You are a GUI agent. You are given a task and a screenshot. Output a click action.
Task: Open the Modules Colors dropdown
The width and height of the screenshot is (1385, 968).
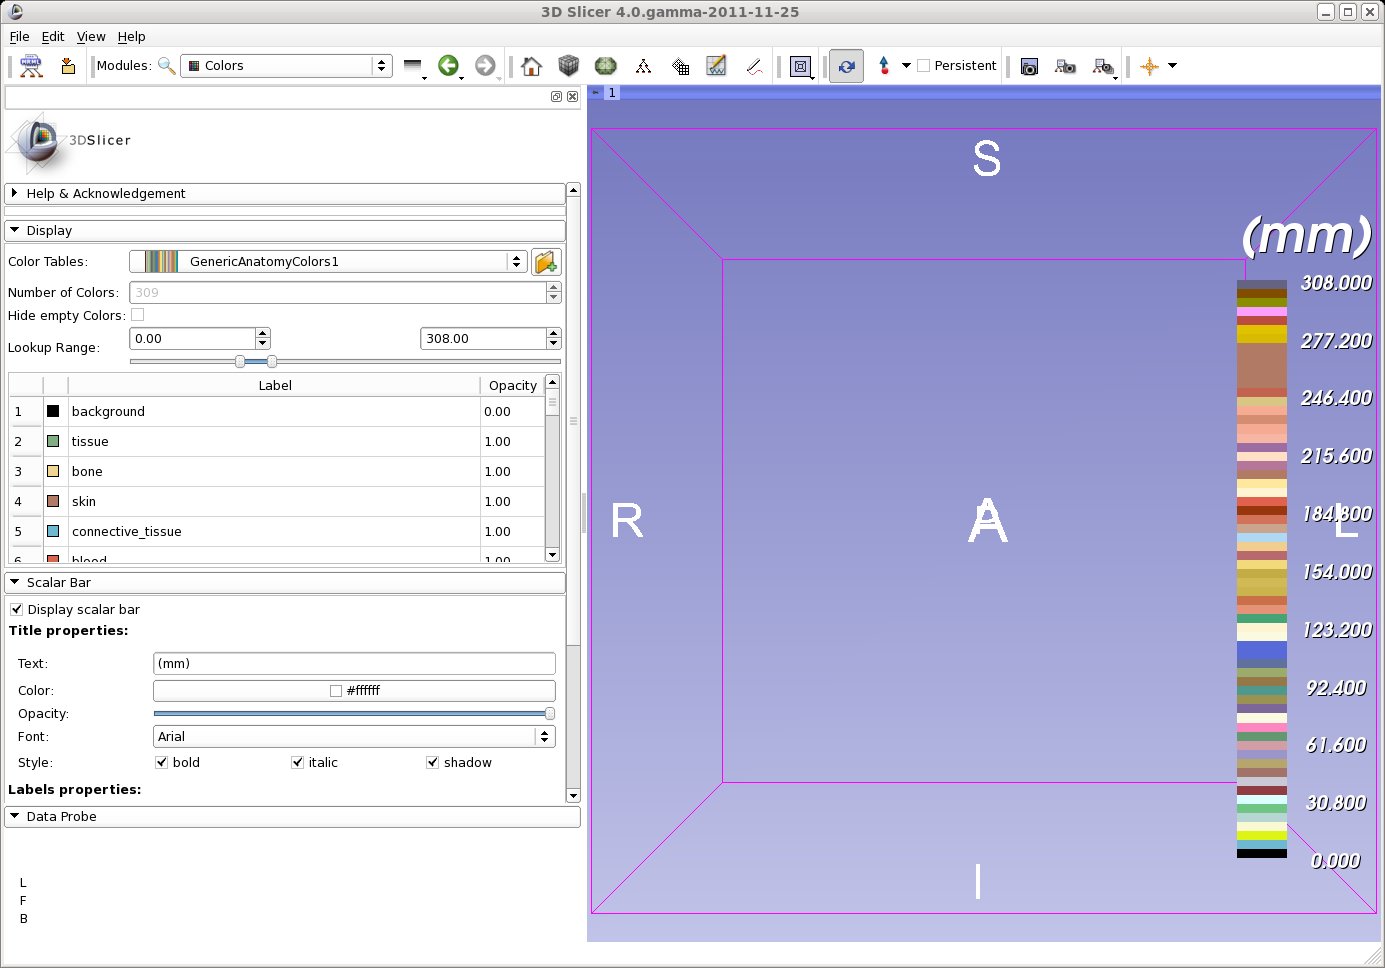tap(285, 66)
